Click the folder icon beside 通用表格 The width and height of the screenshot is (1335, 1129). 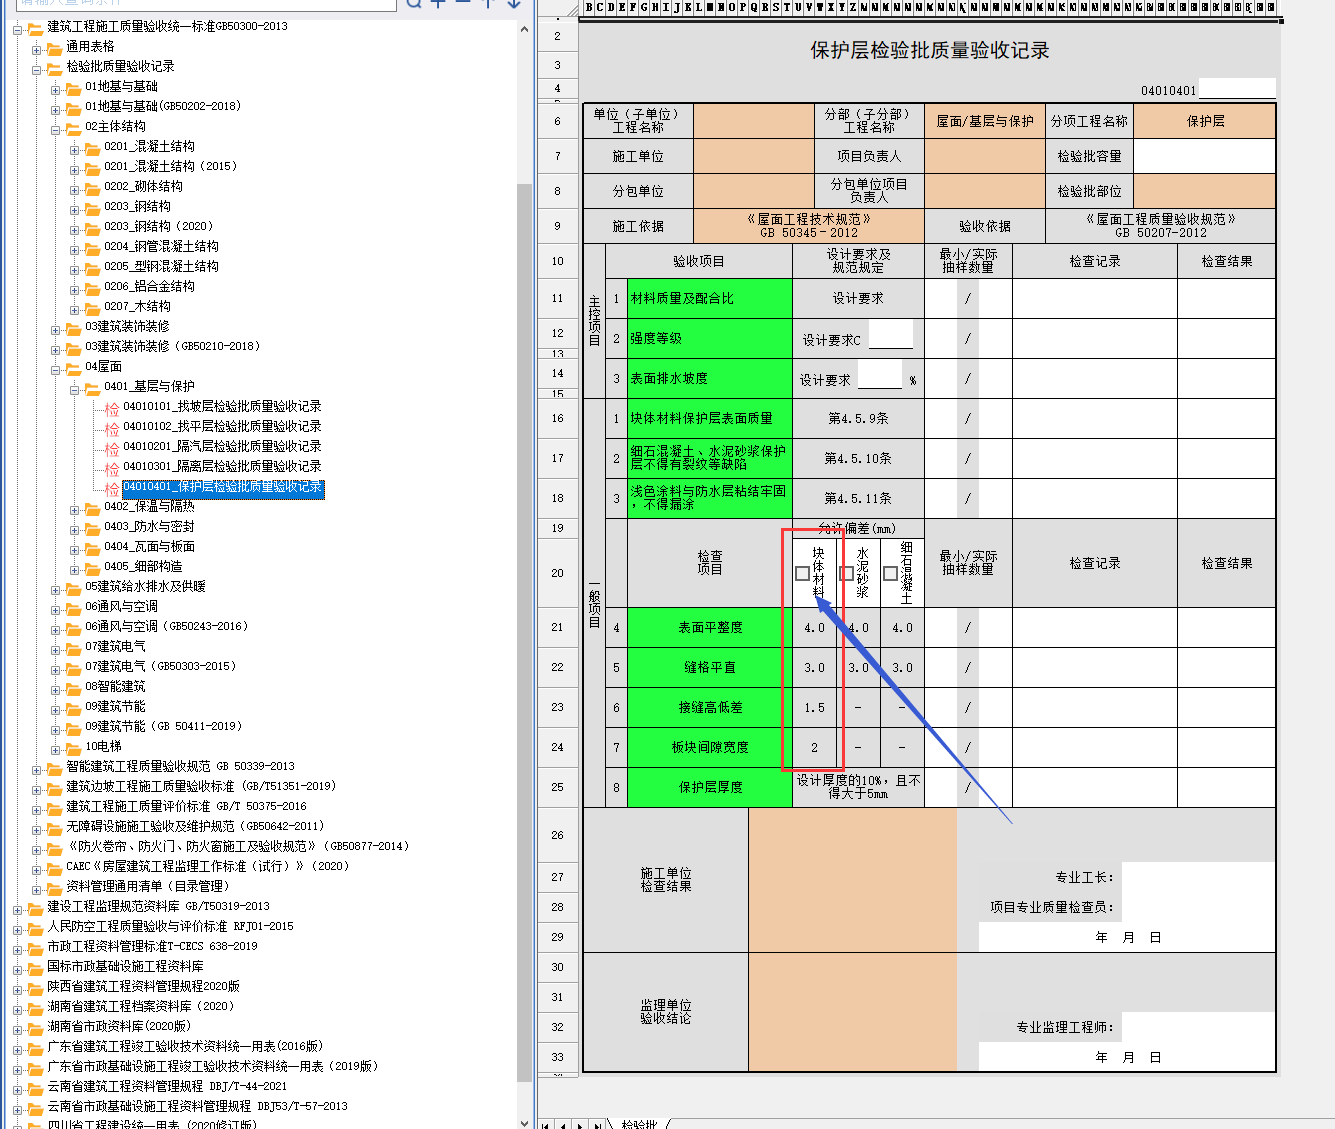(x=54, y=47)
